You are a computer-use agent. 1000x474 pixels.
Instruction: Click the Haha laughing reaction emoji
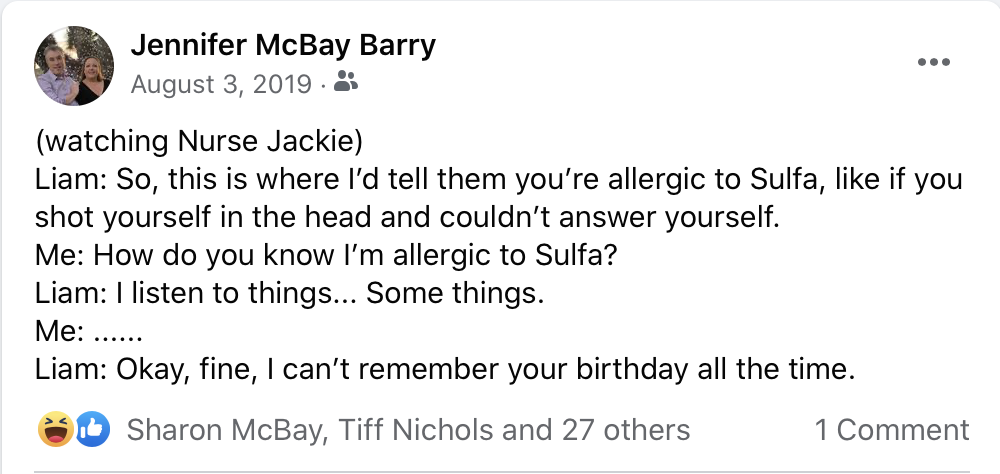pyautogui.click(x=52, y=429)
